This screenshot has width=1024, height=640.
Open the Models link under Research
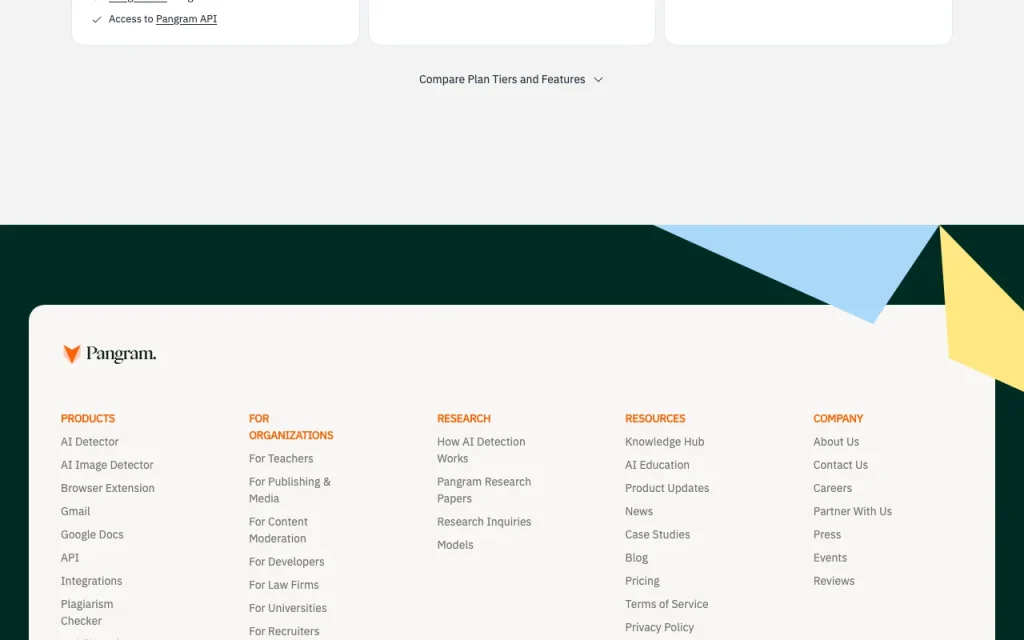pos(455,545)
